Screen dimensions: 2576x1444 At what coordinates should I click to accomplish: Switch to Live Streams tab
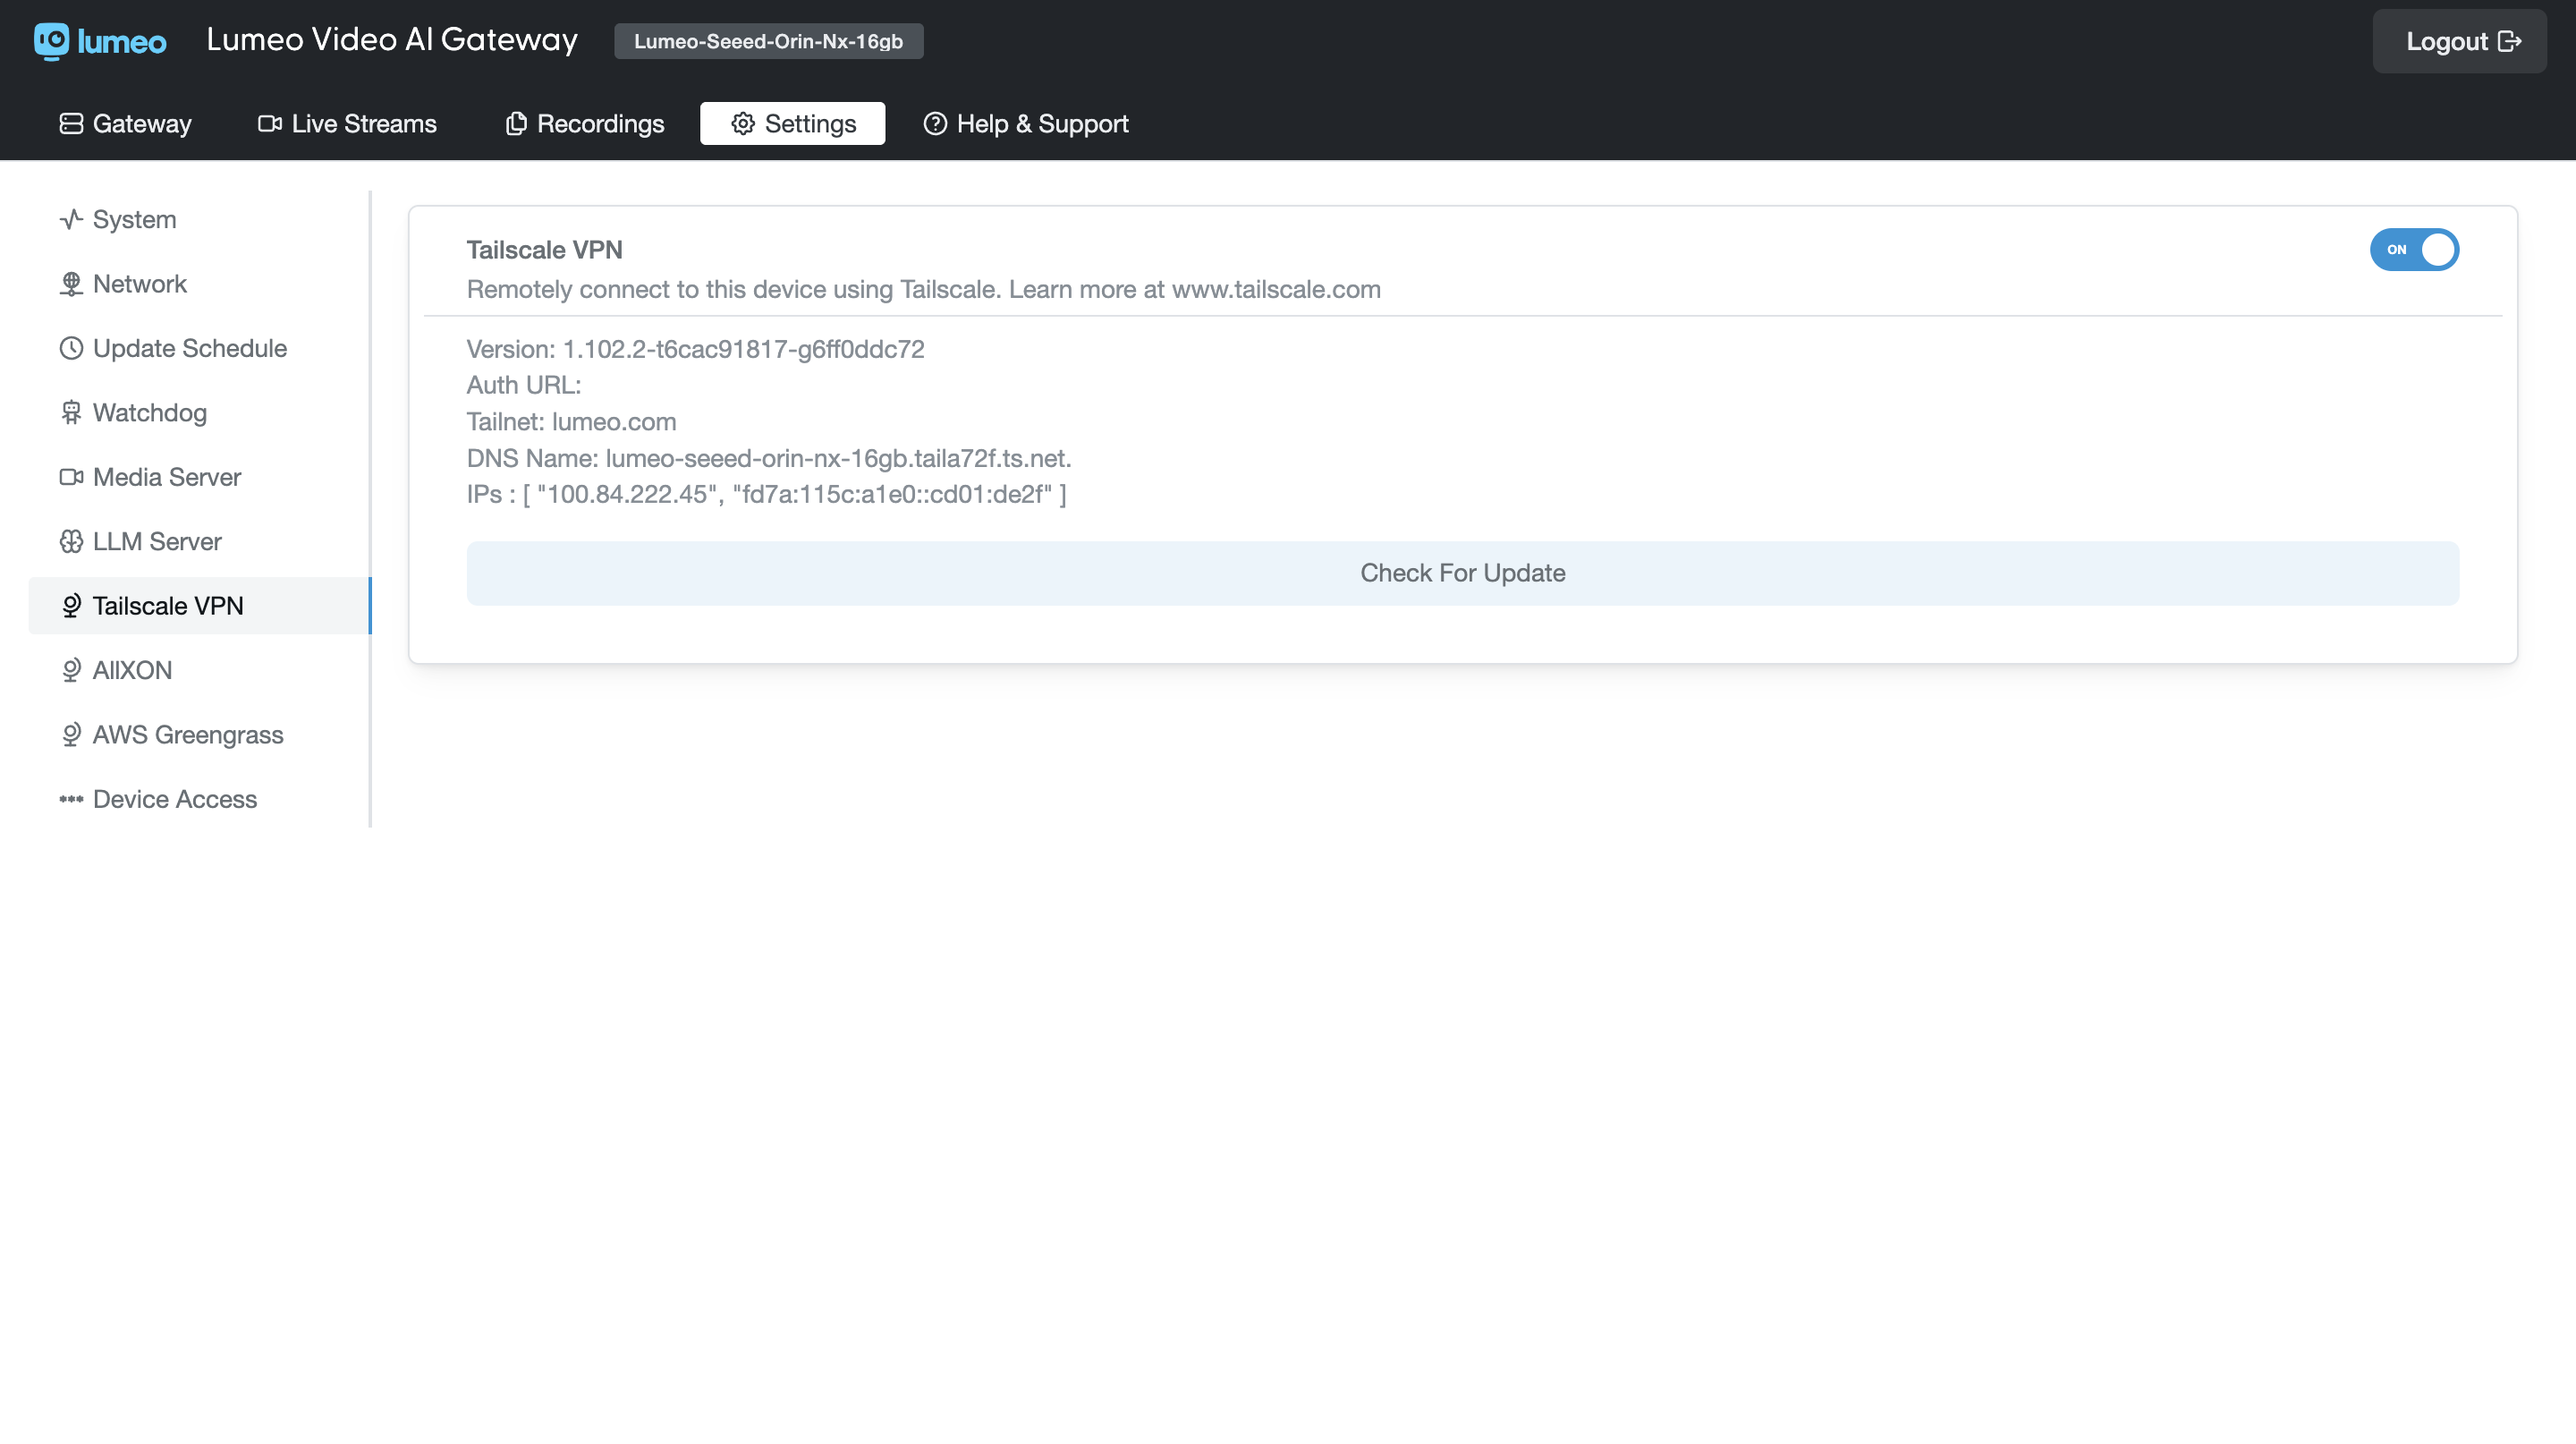tap(347, 124)
